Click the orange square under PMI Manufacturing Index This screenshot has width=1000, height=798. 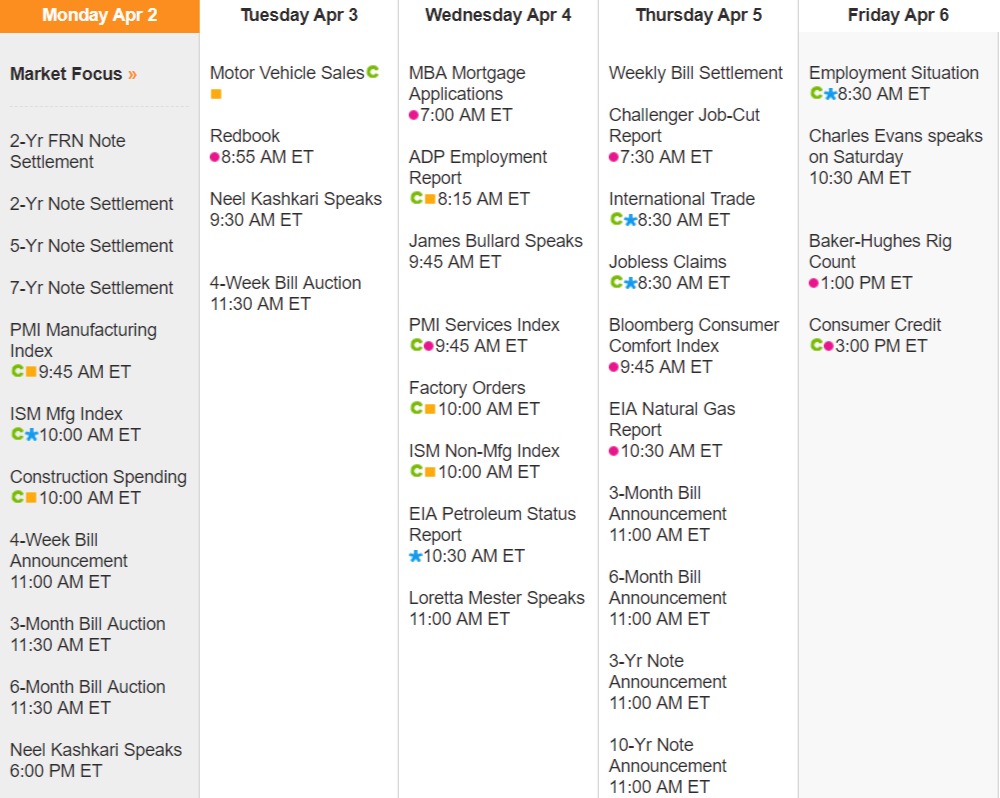click(31, 372)
